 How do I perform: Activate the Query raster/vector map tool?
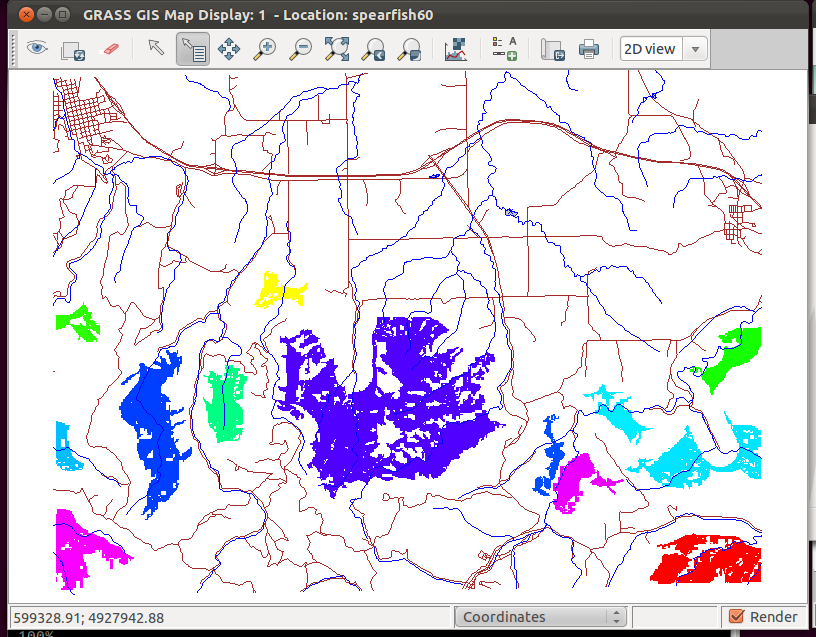(x=193, y=49)
